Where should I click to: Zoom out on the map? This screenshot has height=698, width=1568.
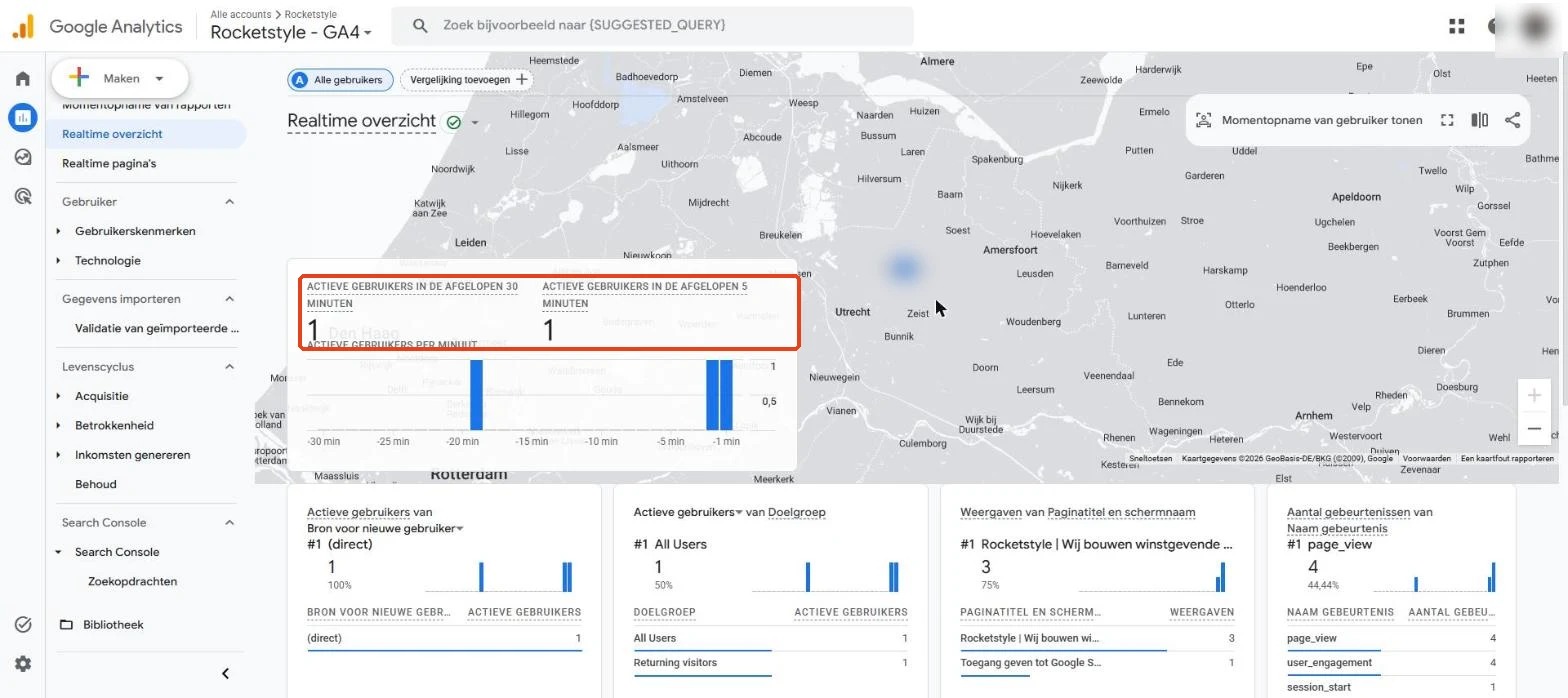1534,429
